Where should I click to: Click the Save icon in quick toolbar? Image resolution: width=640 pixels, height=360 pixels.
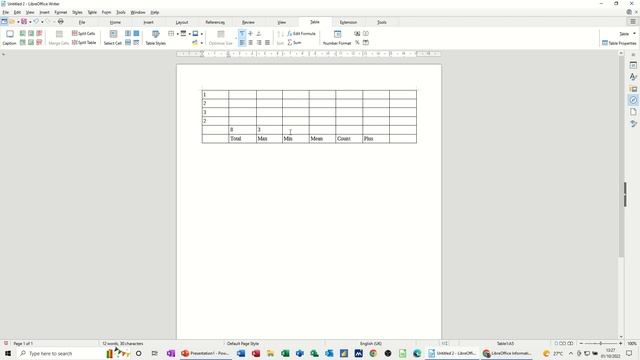pyautogui.click(x=24, y=21)
